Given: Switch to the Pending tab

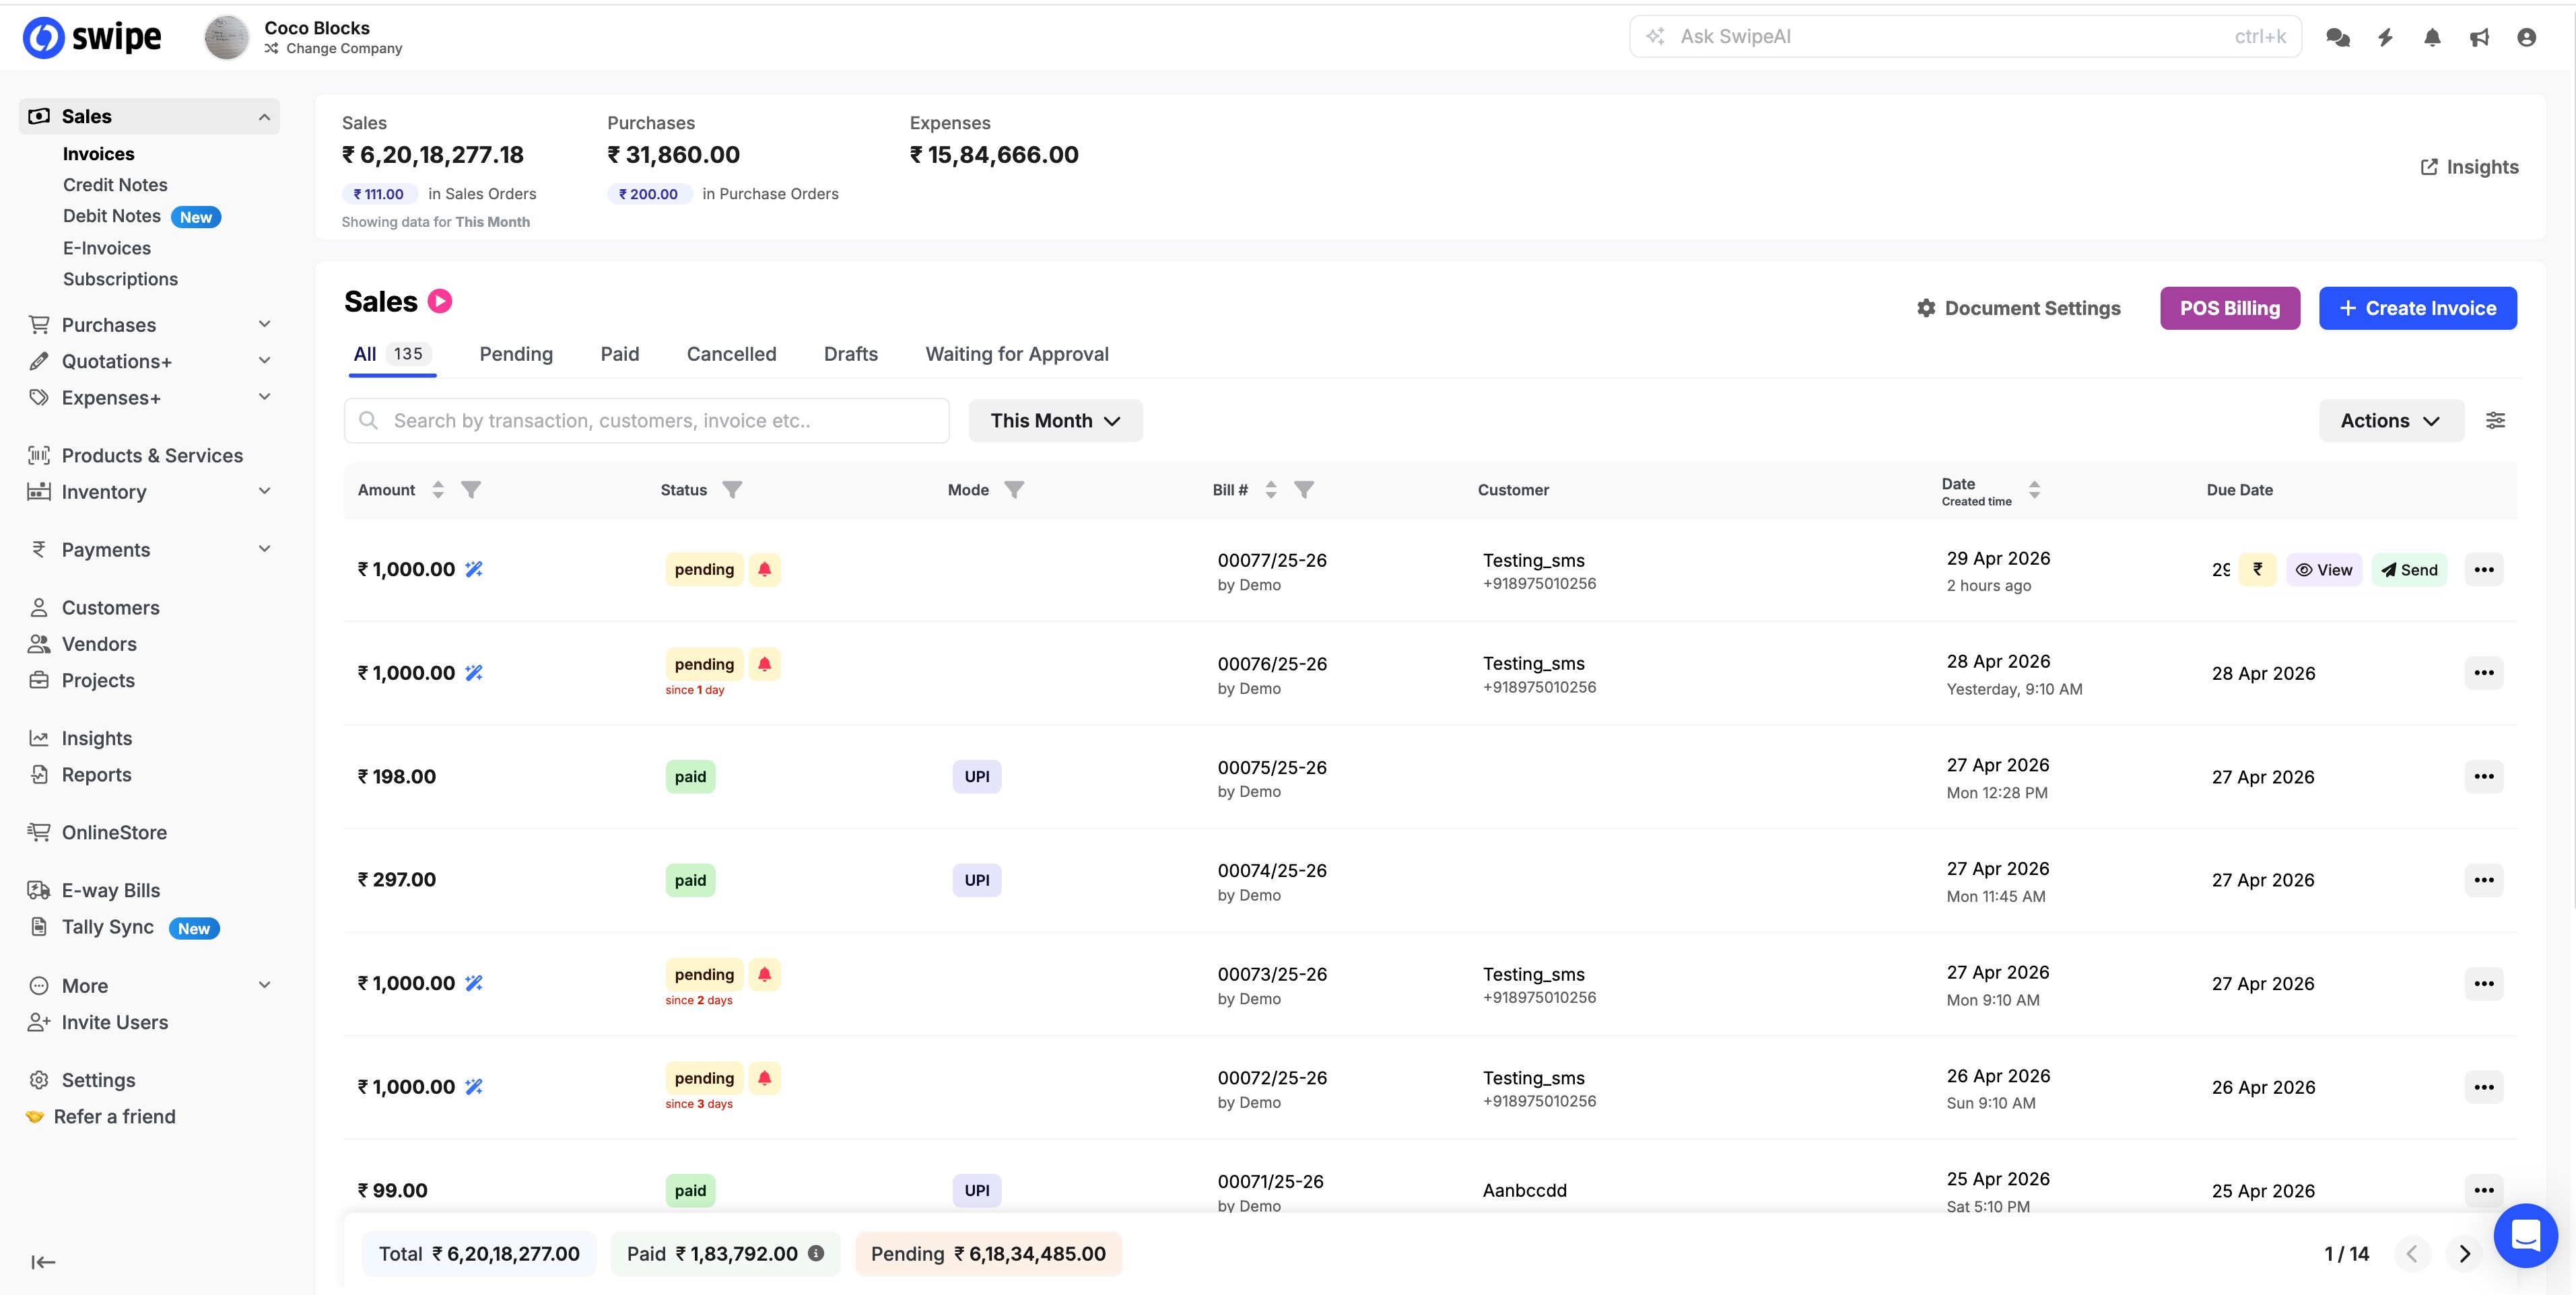Looking at the screenshot, I should point(516,354).
